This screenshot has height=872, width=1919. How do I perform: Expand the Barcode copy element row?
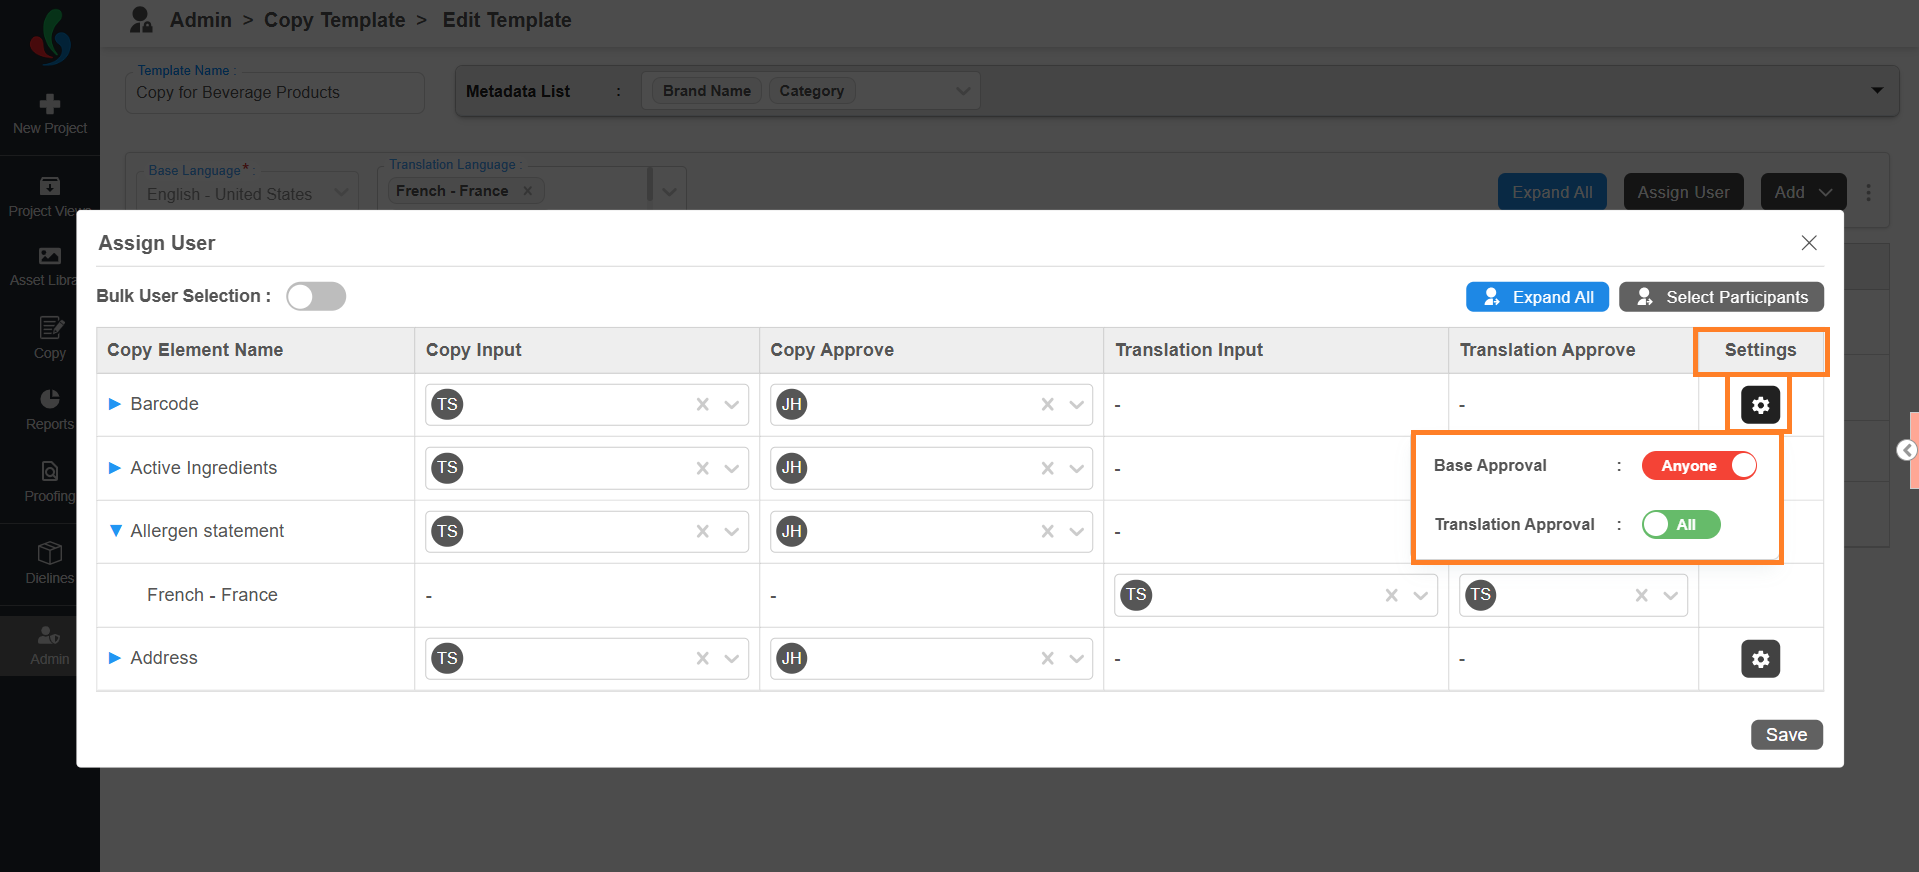point(115,404)
